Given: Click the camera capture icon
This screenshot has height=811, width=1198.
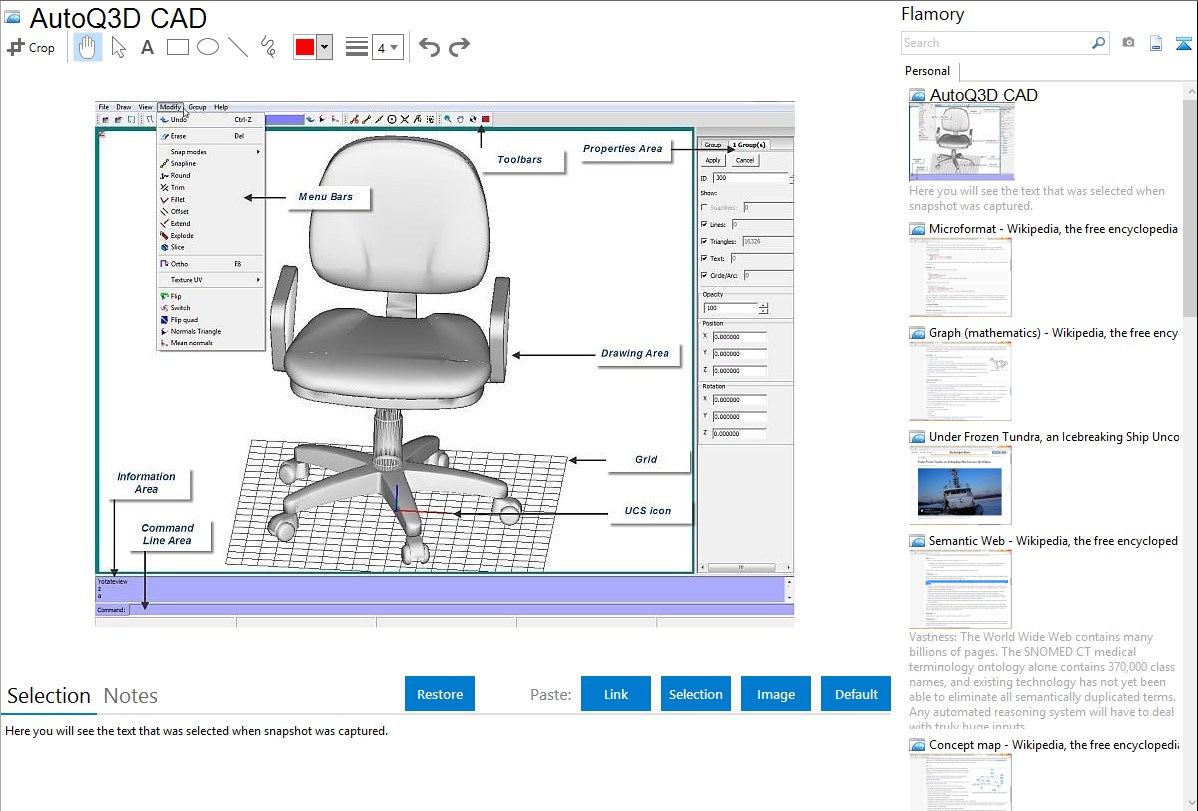Looking at the screenshot, I should [x=1128, y=43].
